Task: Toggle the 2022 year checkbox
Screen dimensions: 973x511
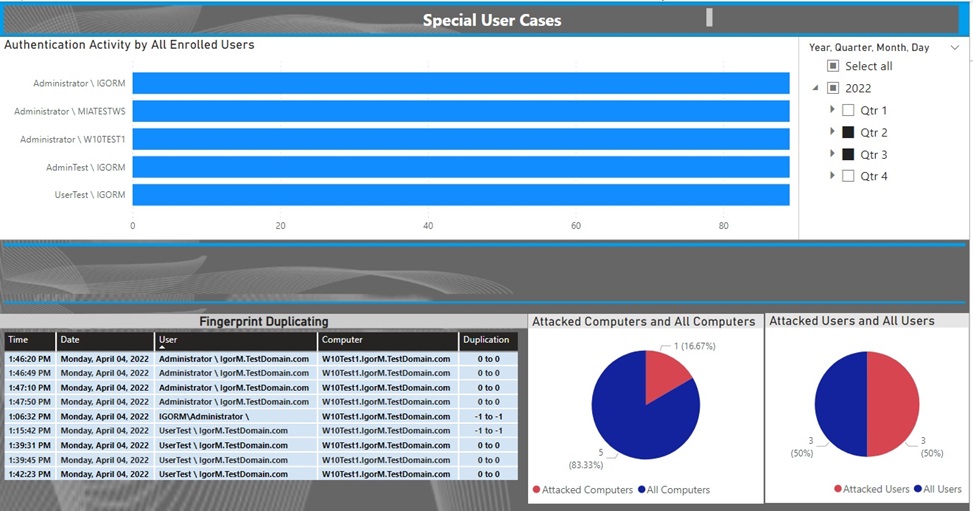Action: (833, 88)
